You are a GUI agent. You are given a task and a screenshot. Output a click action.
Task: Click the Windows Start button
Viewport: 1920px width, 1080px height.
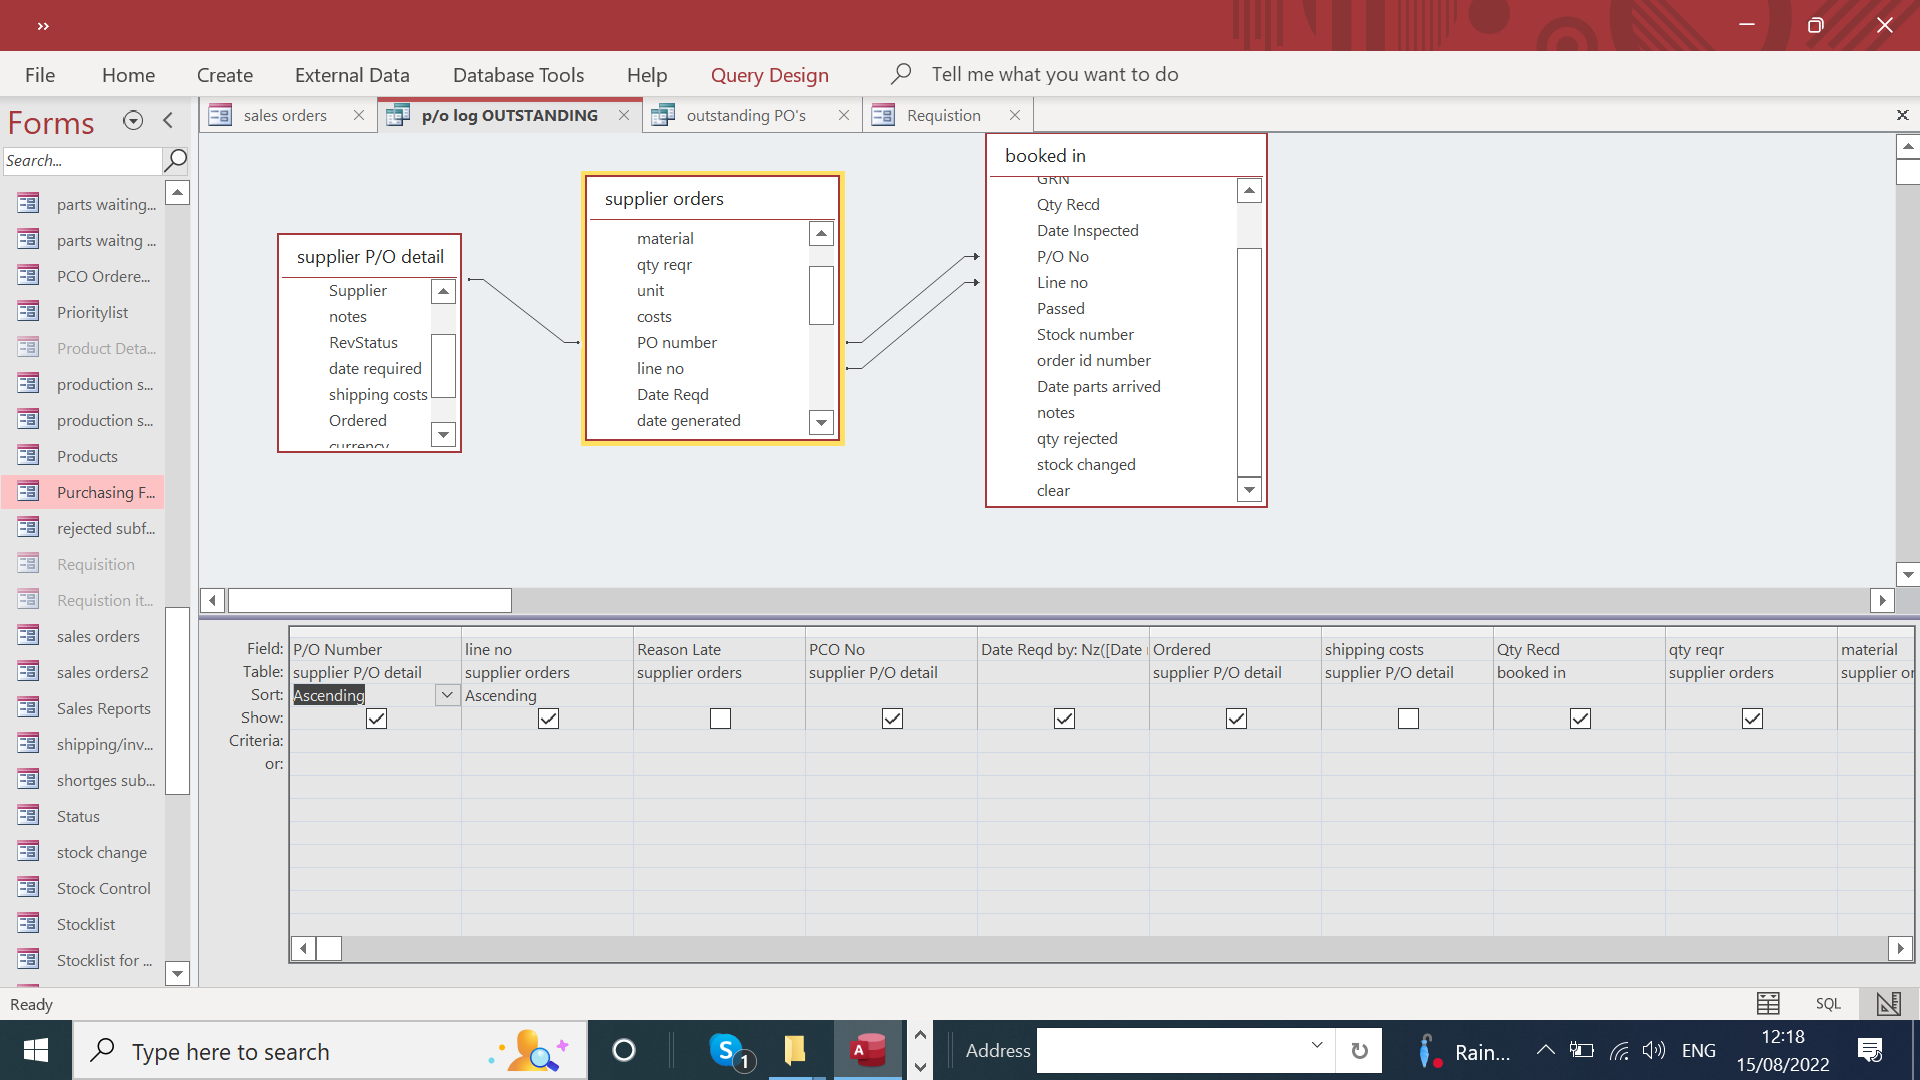[x=36, y=1050]
